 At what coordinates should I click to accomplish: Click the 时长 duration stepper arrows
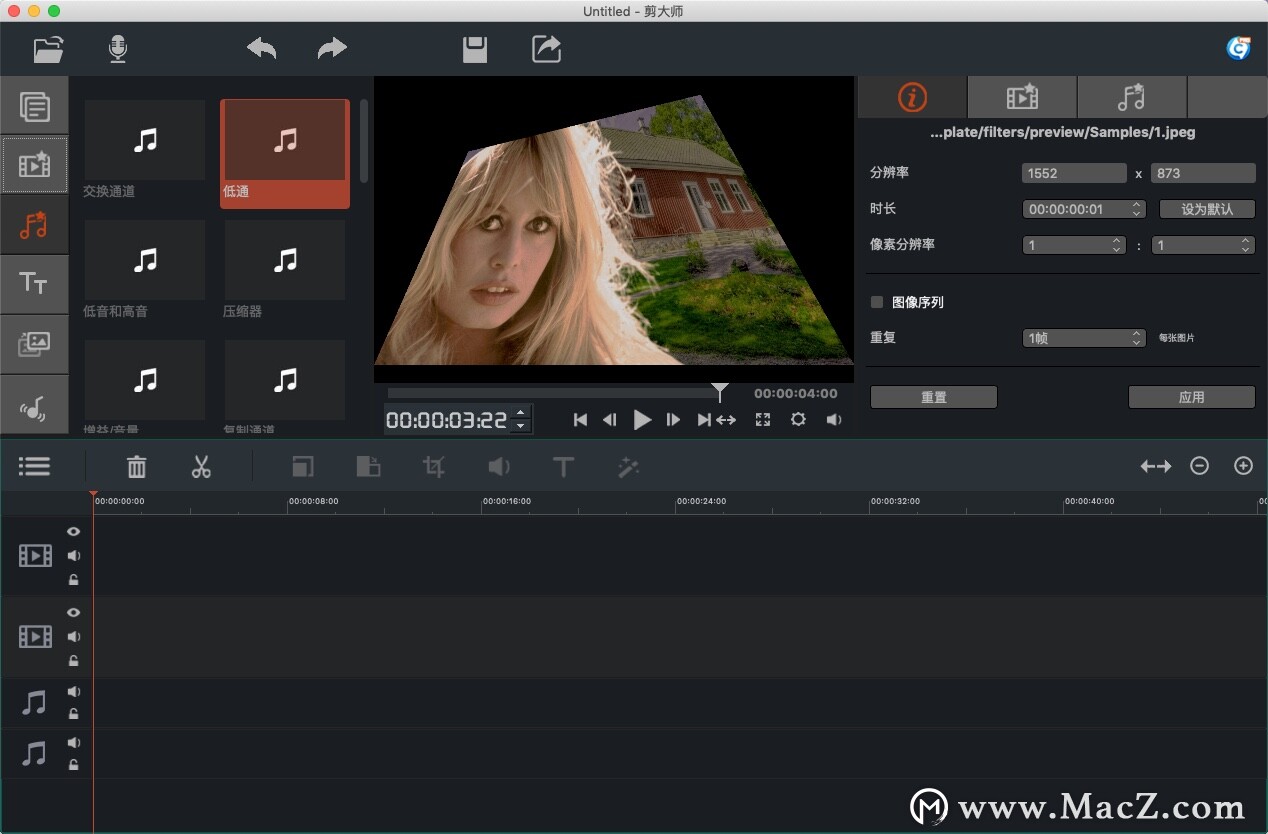point(1136,209)
